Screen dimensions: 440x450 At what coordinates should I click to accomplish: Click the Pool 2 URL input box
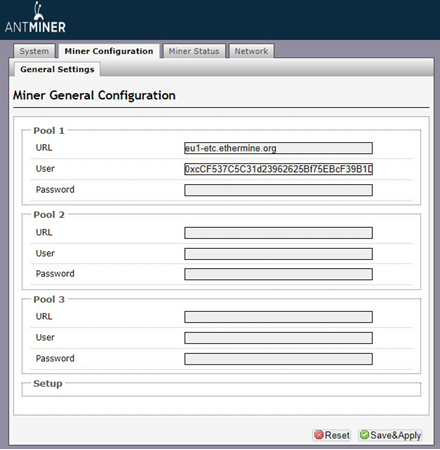click(x=278, y=233)
